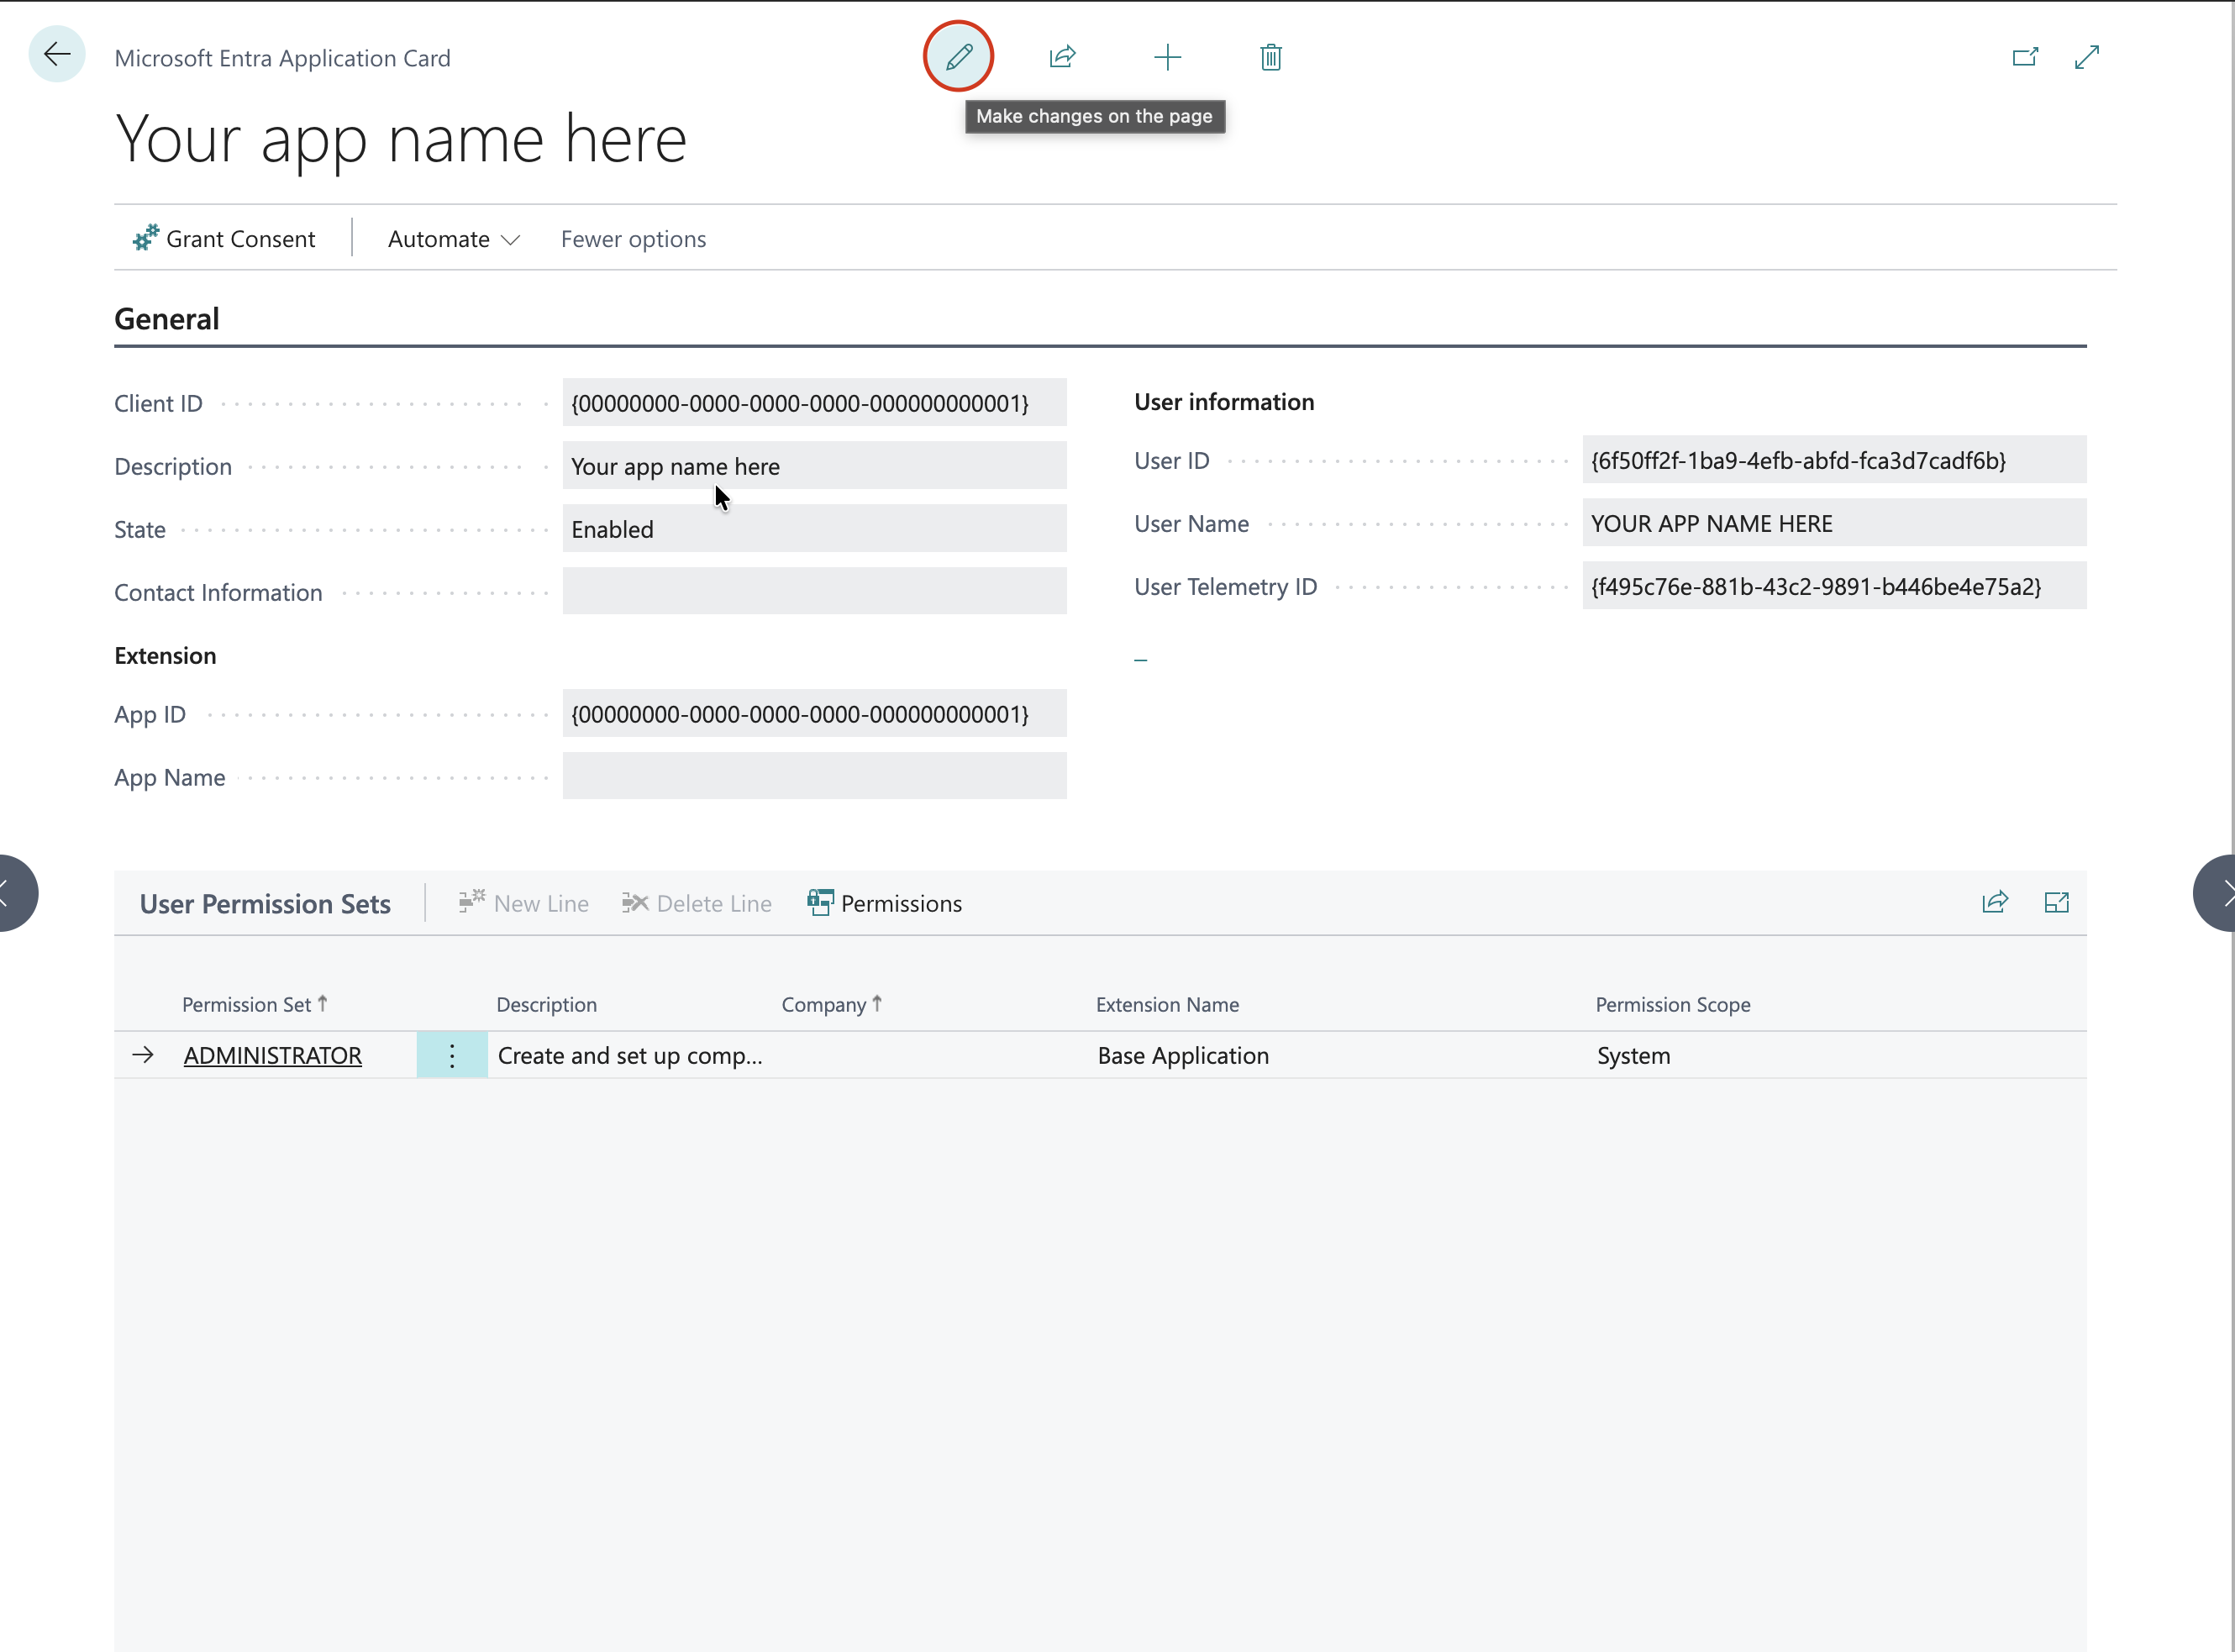Expand the Automate menu

pos(453,239)
